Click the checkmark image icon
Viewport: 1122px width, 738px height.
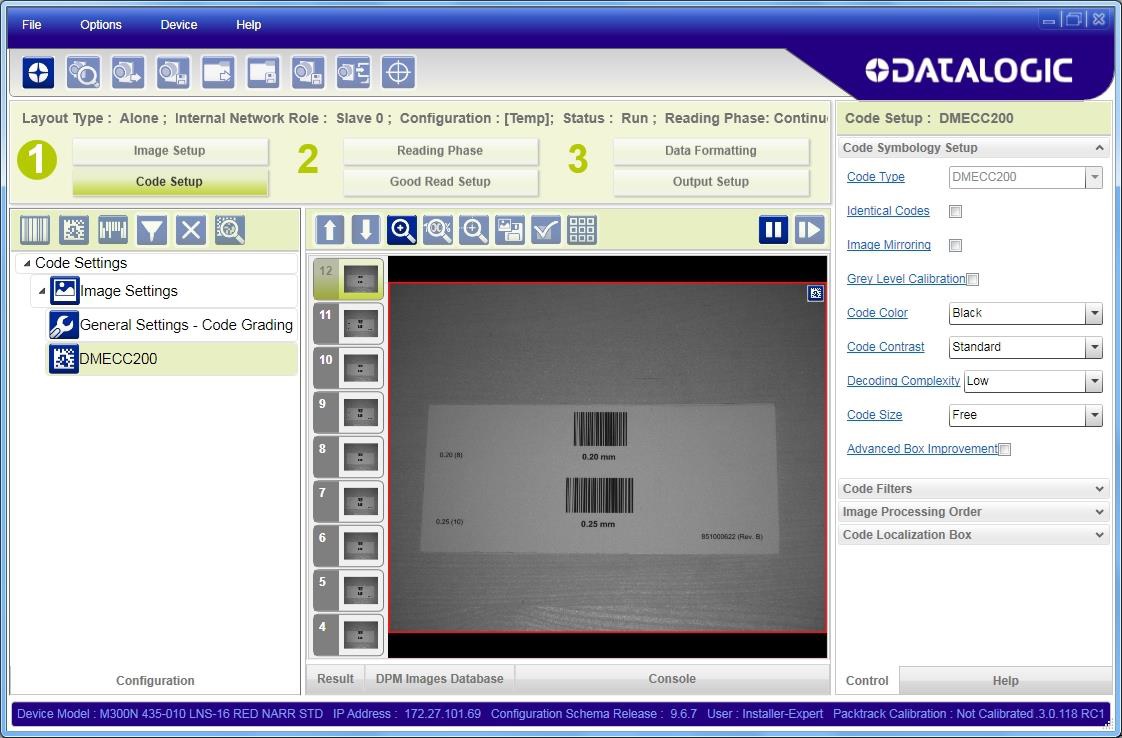click(546, 230)
